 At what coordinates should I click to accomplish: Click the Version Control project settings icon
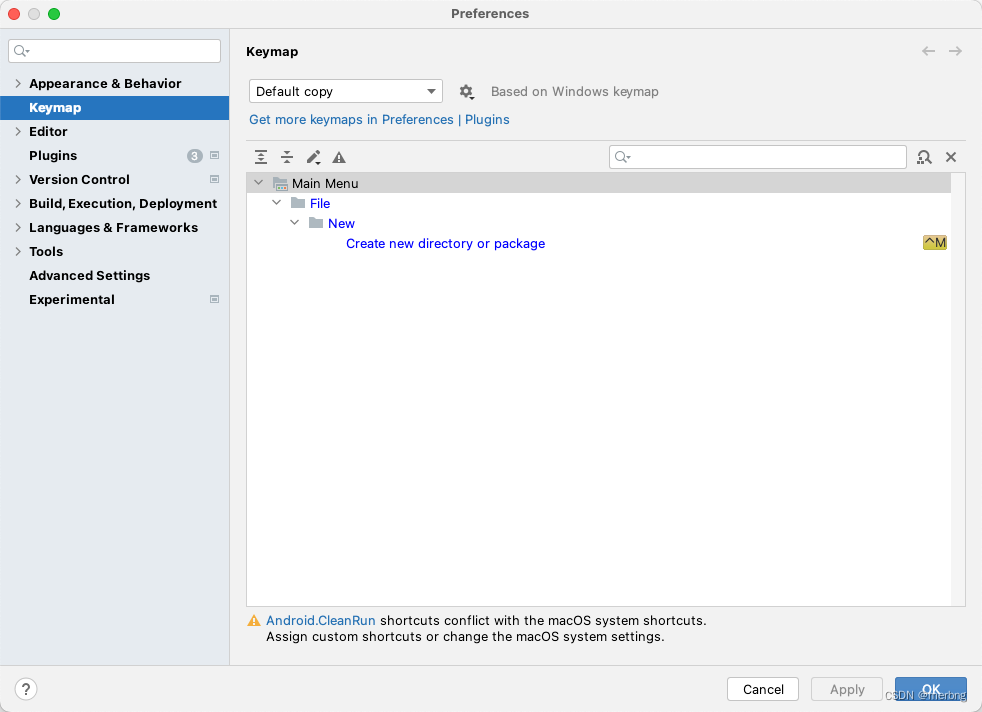point(214,179)
